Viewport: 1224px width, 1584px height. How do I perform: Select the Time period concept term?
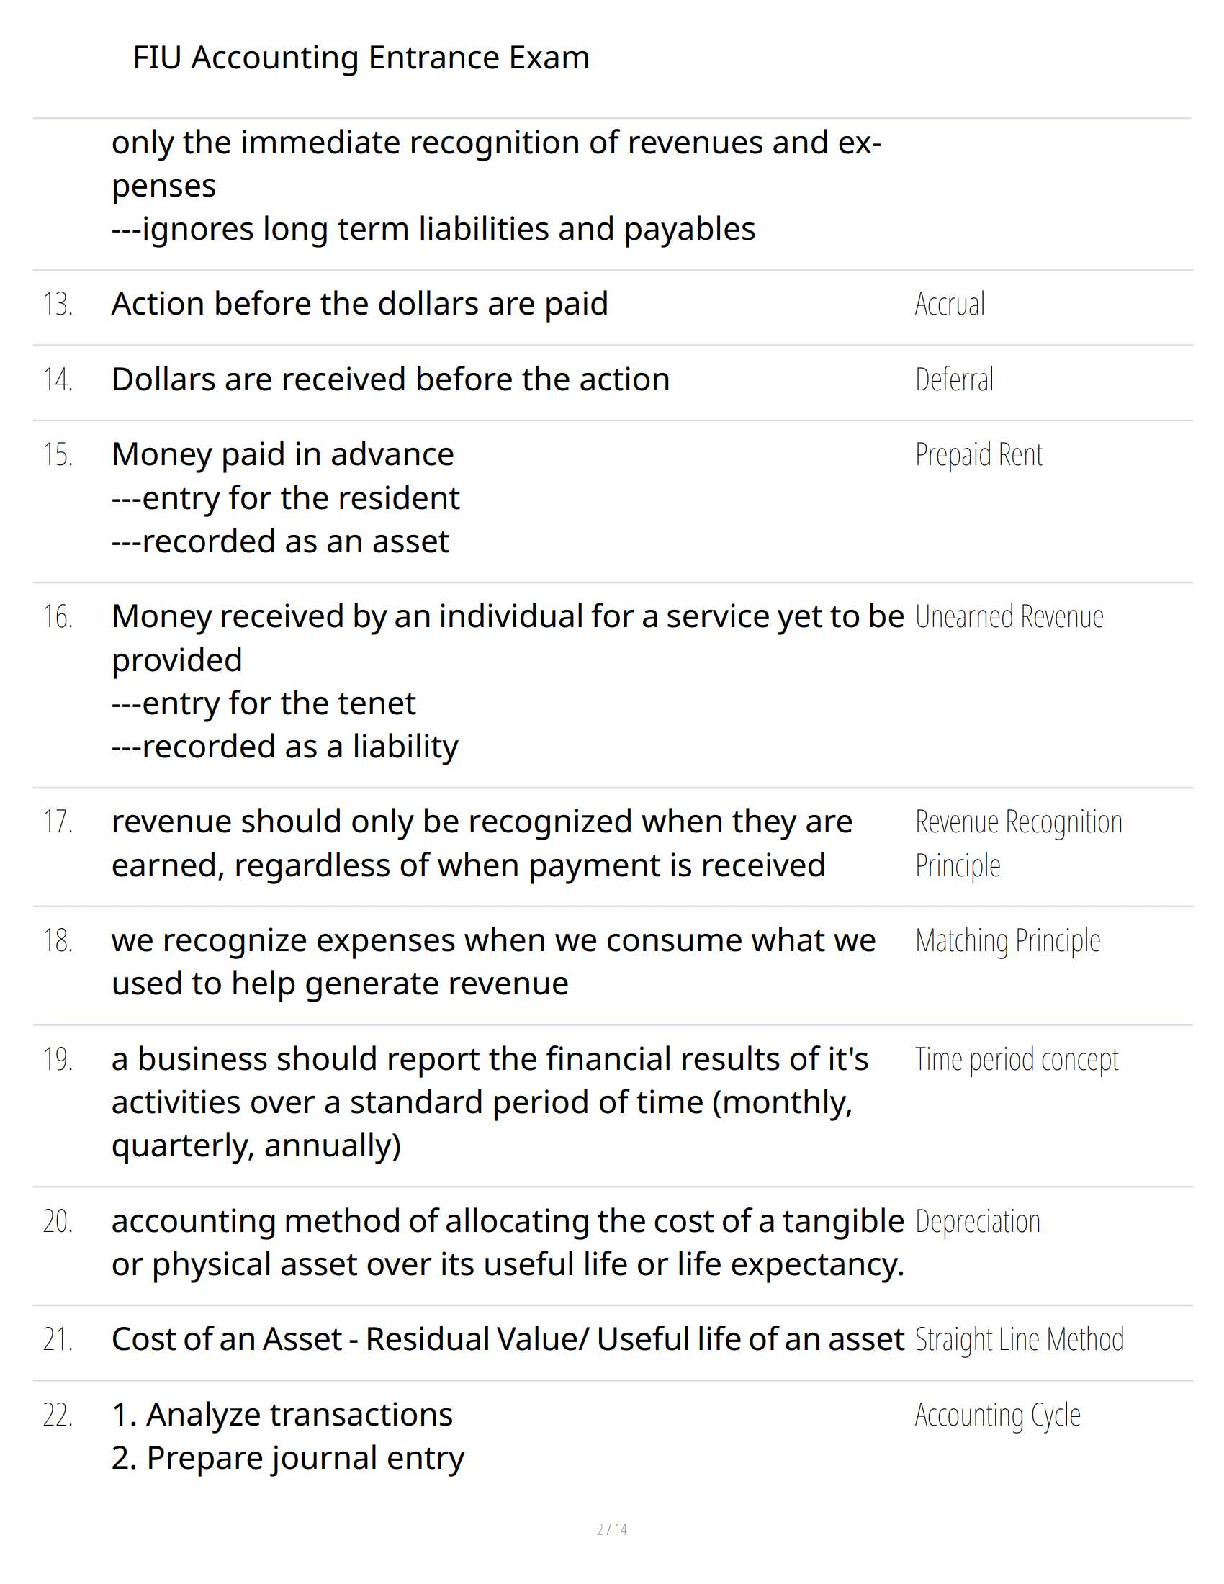(x=1016, y=1060)
